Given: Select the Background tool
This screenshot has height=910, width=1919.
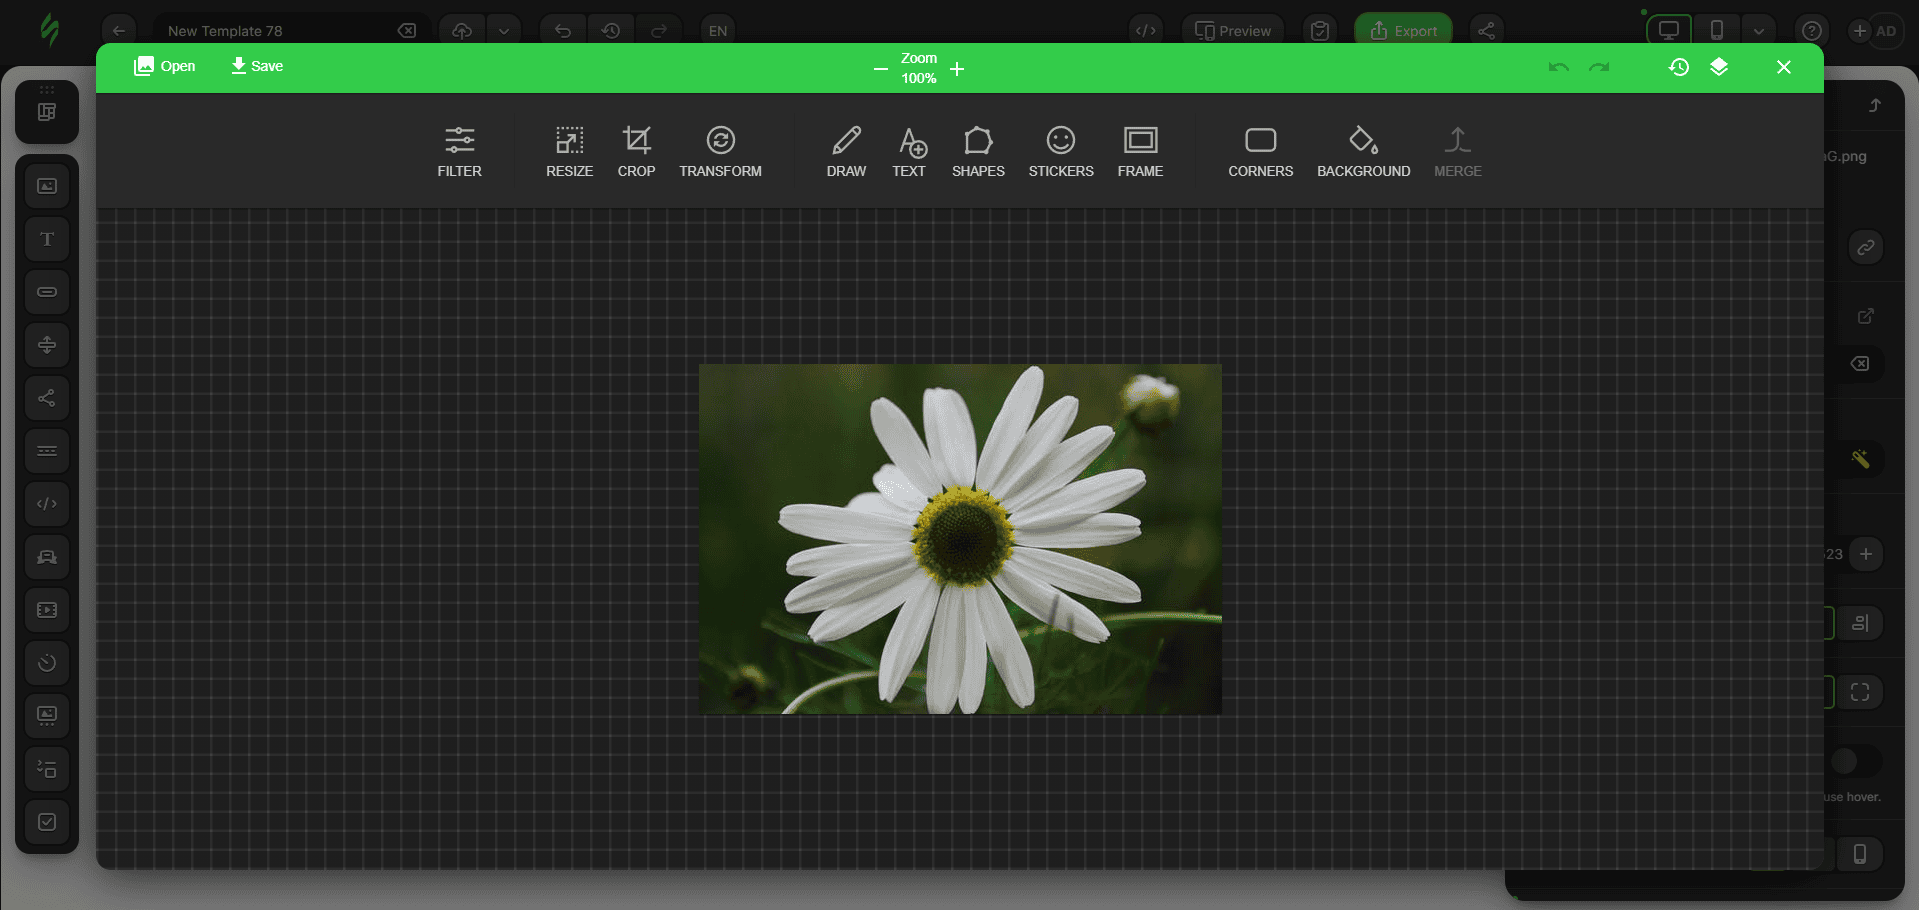Looking at the screenshot, I should point(1362,150).
